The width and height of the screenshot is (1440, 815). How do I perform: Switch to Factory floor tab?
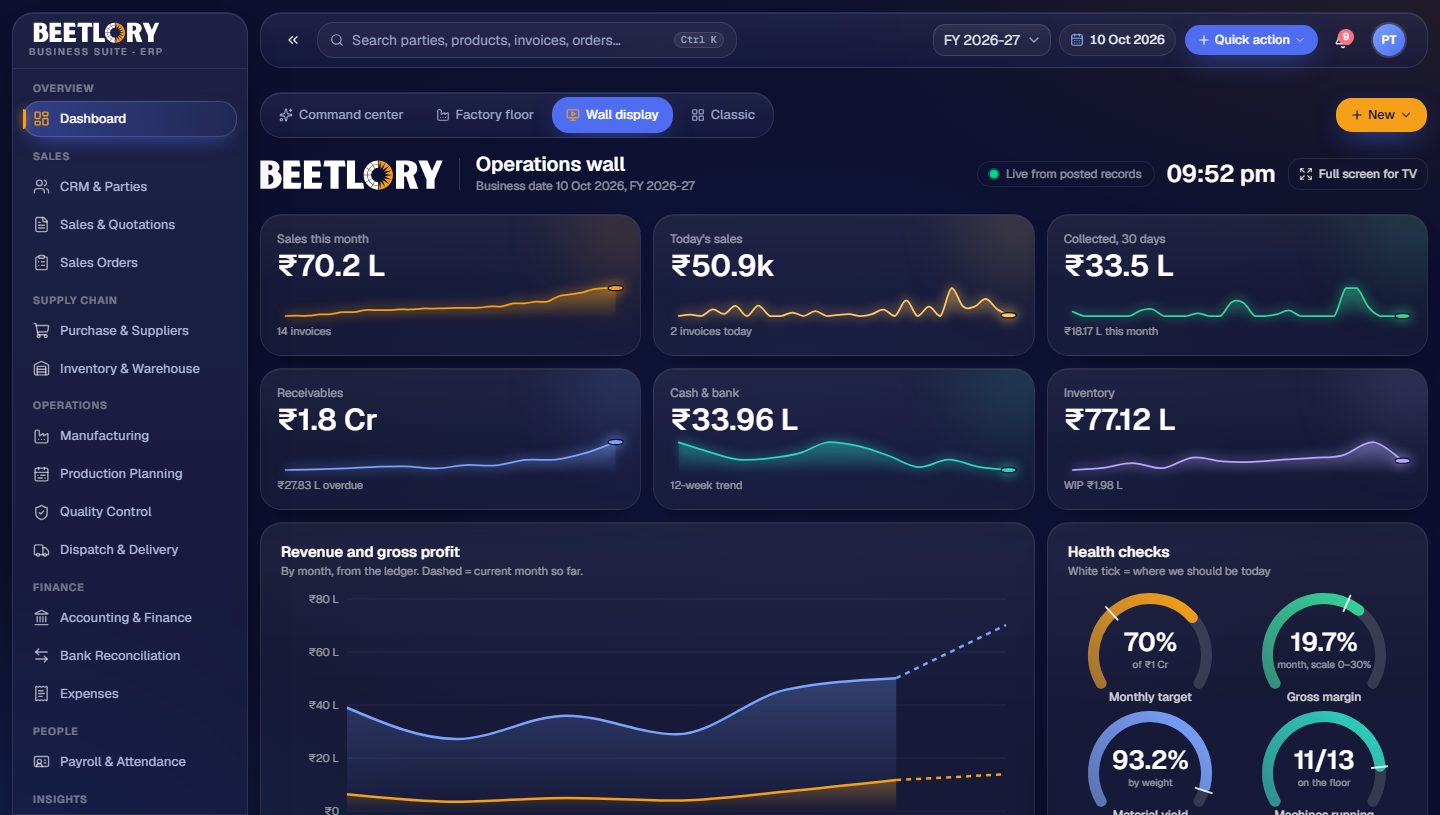[485, 115]
